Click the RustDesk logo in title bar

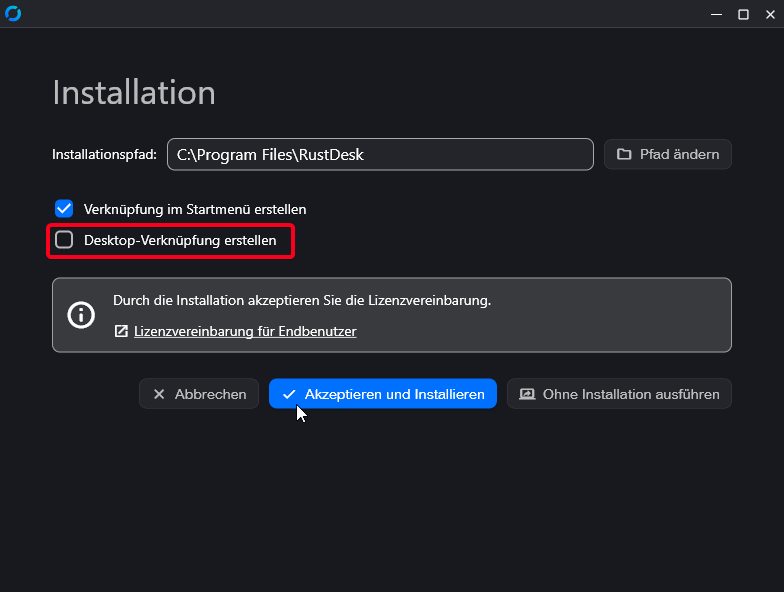coord(13,14)
